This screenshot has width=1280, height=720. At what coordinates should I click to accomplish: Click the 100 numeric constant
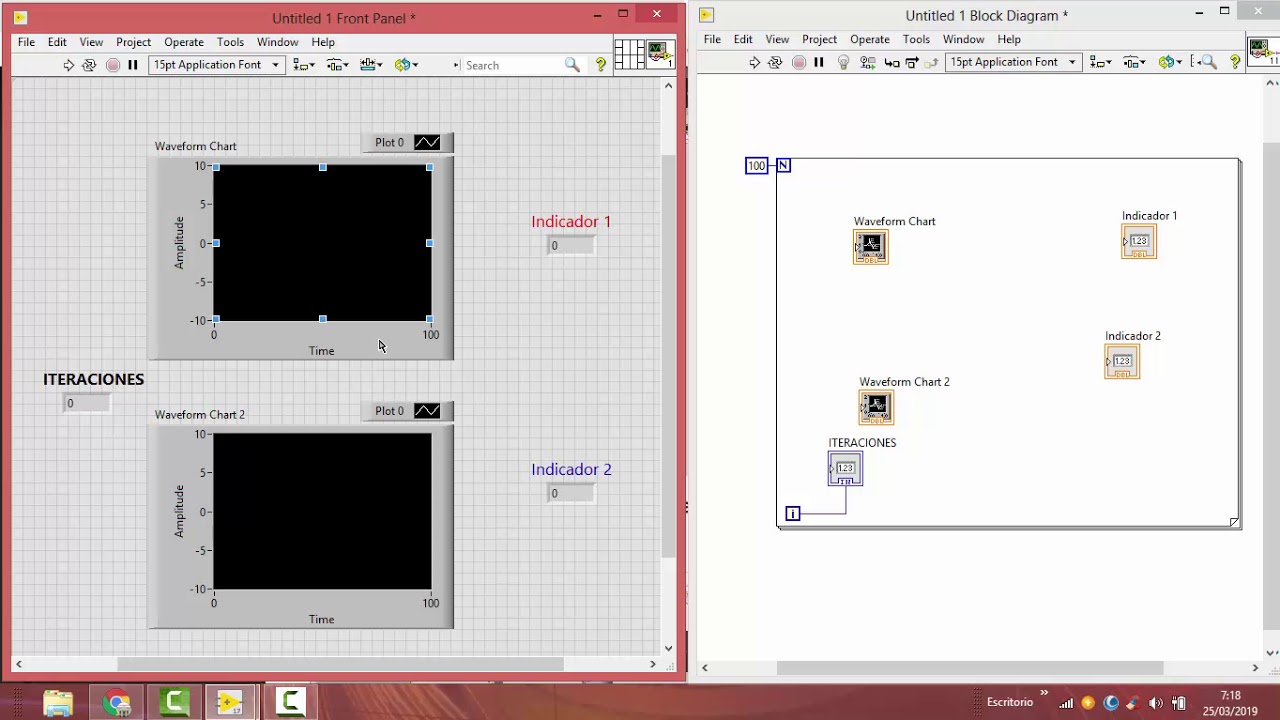756,165
